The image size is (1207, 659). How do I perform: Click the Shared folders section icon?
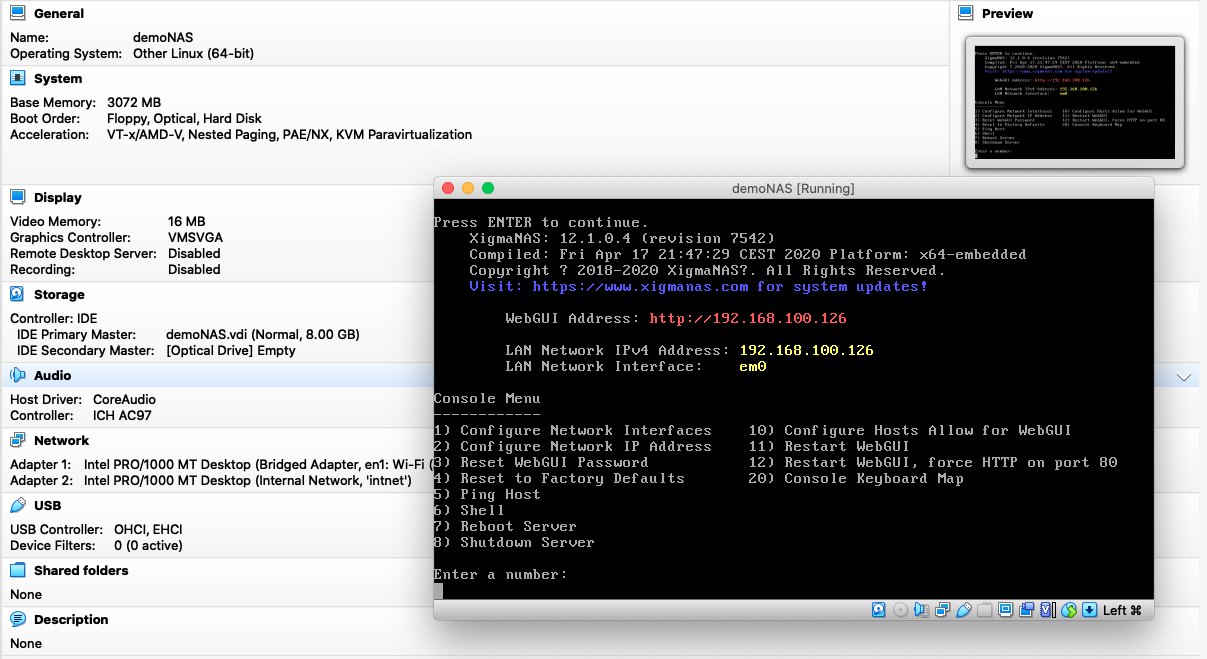[18, 570]
